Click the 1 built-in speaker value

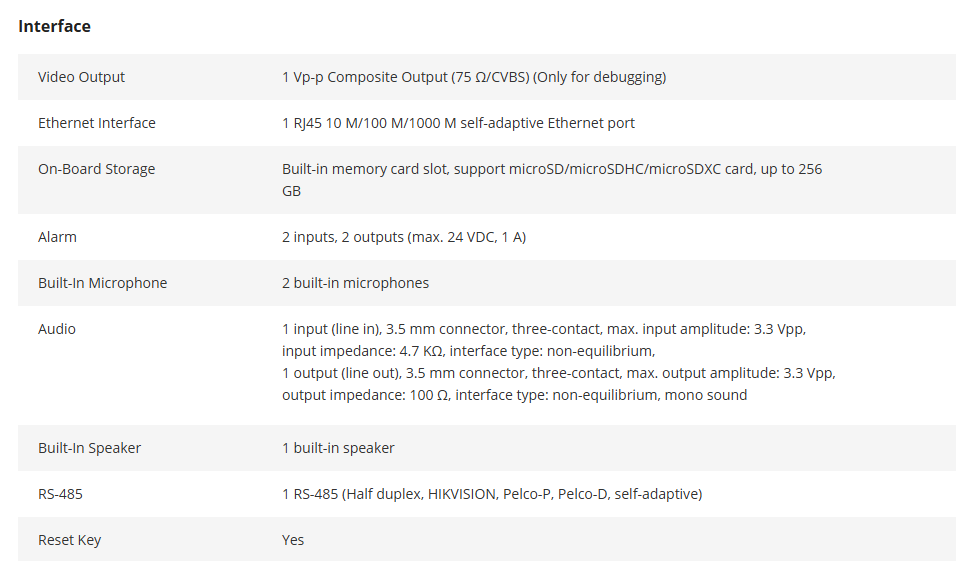tap(338, 448)
